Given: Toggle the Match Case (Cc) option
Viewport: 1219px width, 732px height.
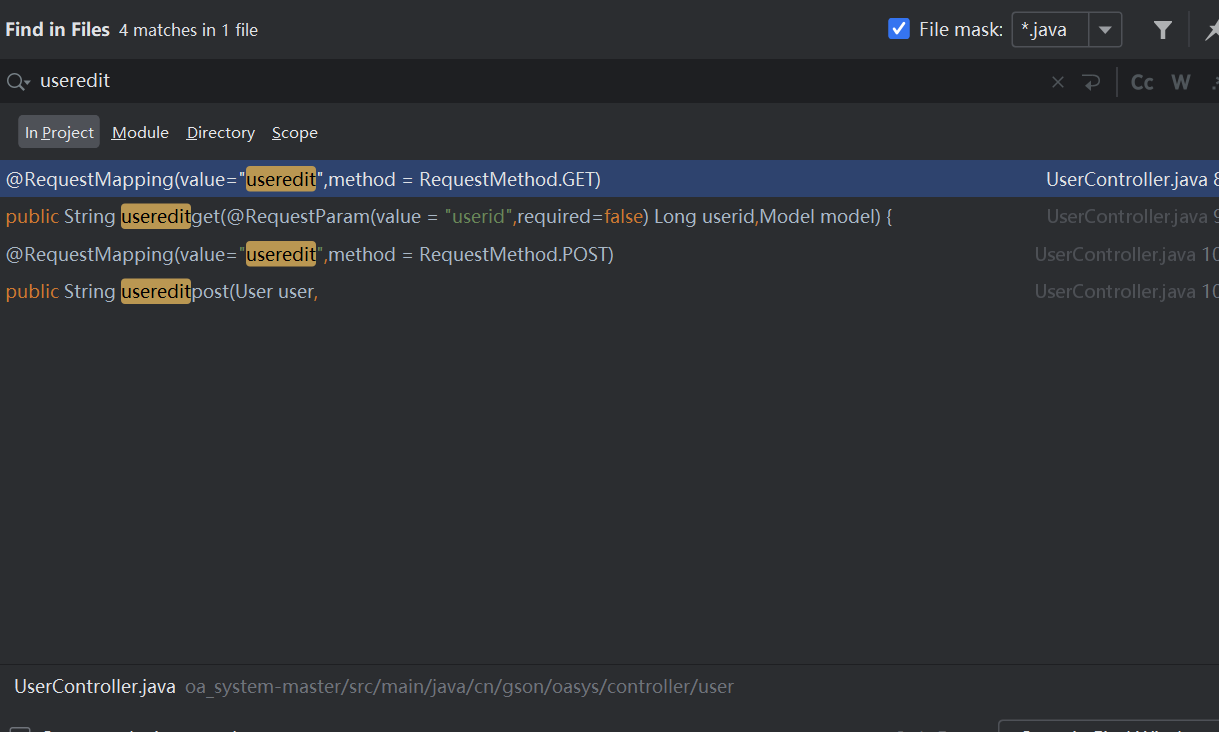Looking at the screenshot, I should (1142, 82).
